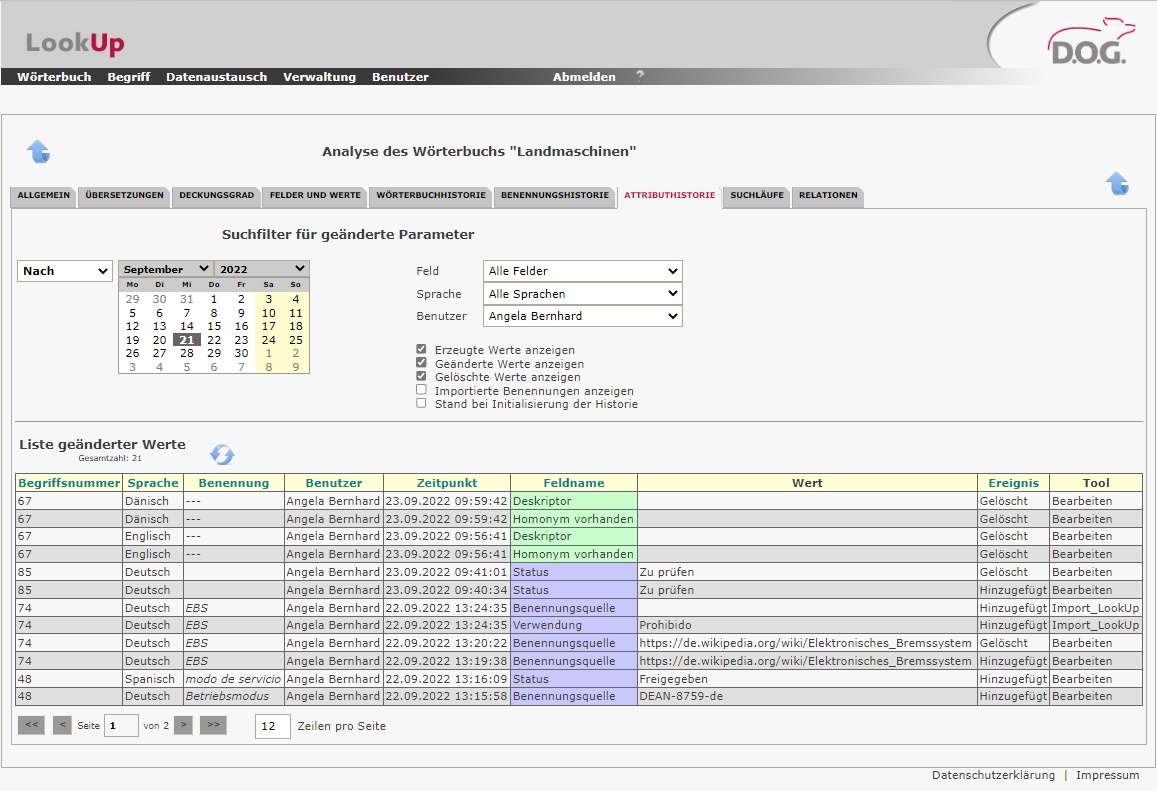
Task: Click the Zeilen pro Seite input field
Action: pos(272,726)
